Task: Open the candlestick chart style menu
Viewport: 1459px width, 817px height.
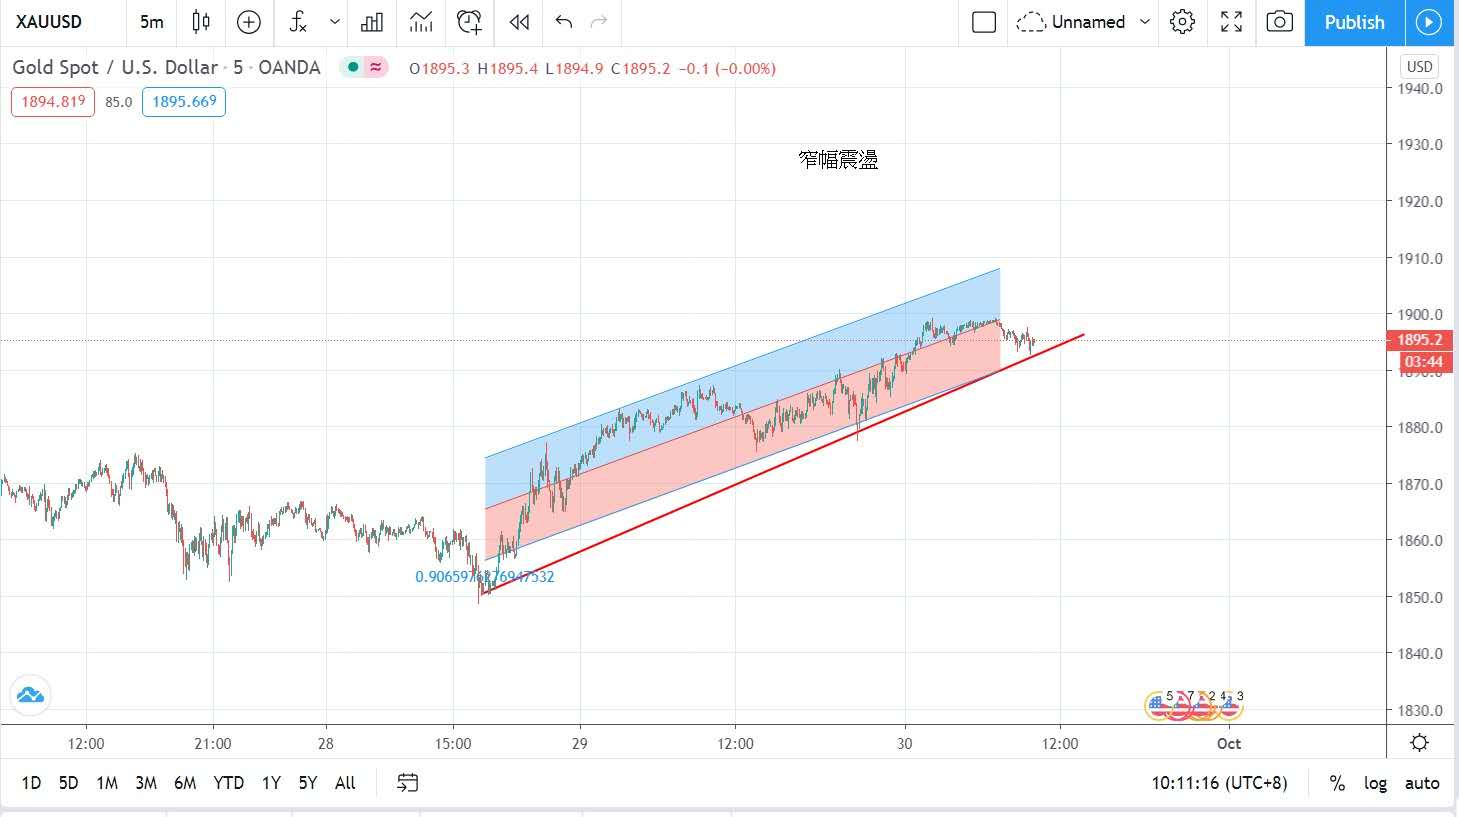Action: pyautogui.click(x=201, y=22)
